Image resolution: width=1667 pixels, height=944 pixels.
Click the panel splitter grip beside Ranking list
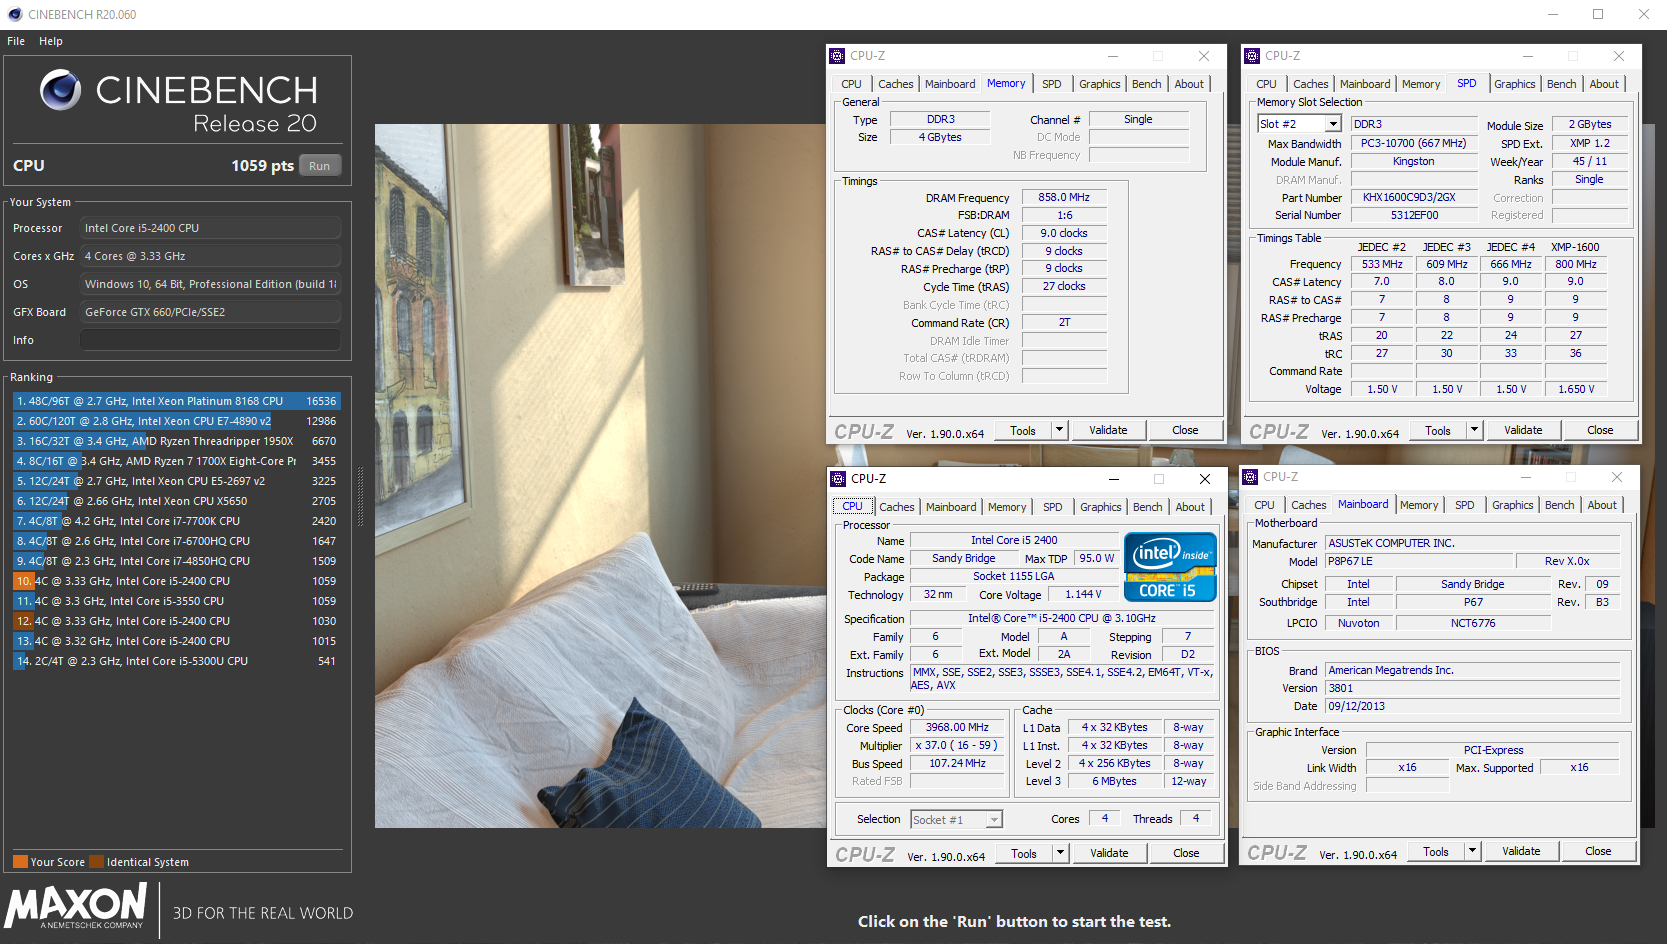[x=361, y=497]
